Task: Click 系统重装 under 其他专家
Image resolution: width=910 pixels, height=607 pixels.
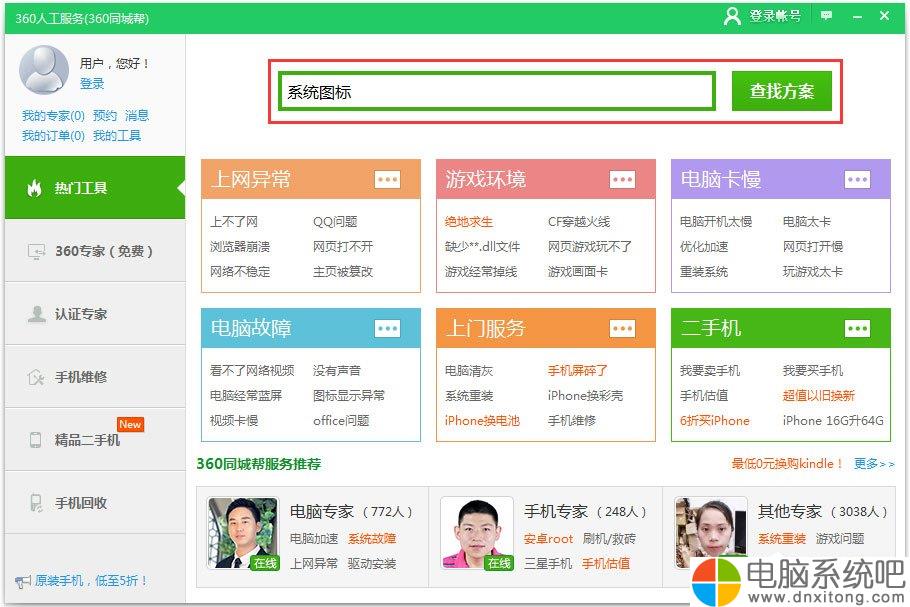Action: click(782, 539)
